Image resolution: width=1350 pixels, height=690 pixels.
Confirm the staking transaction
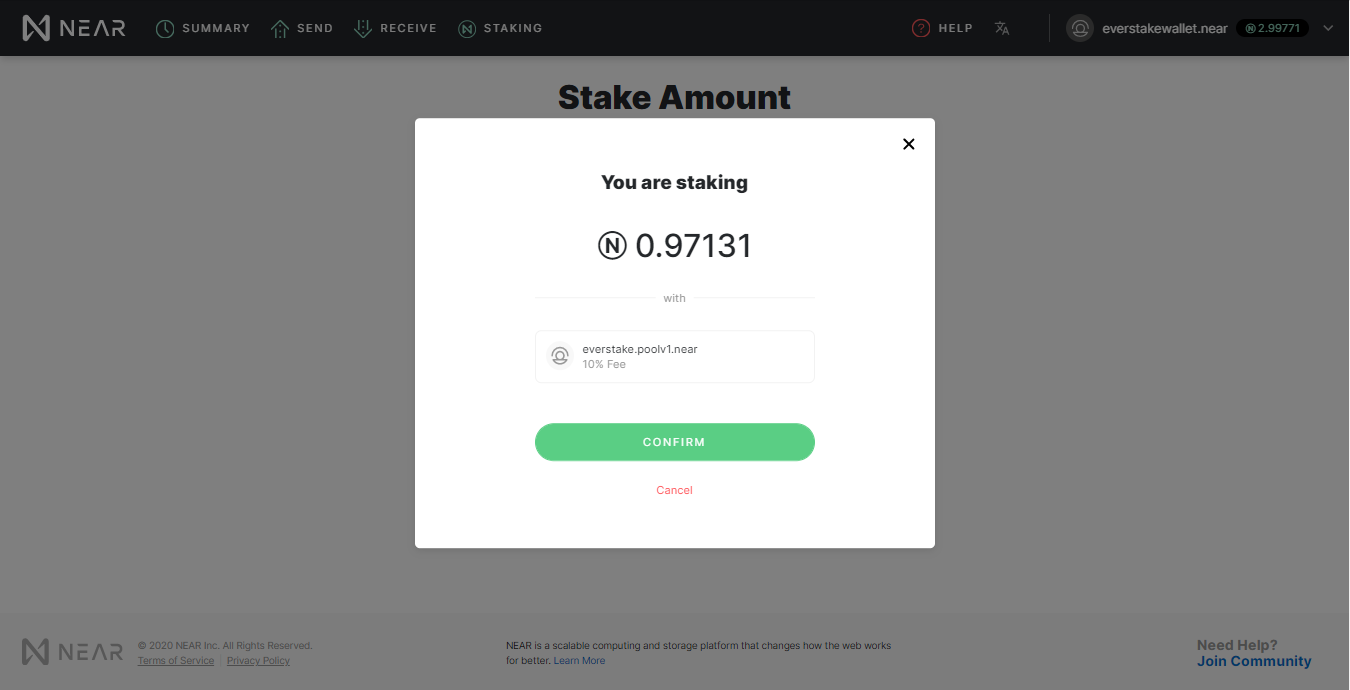[x=675, y=442]
